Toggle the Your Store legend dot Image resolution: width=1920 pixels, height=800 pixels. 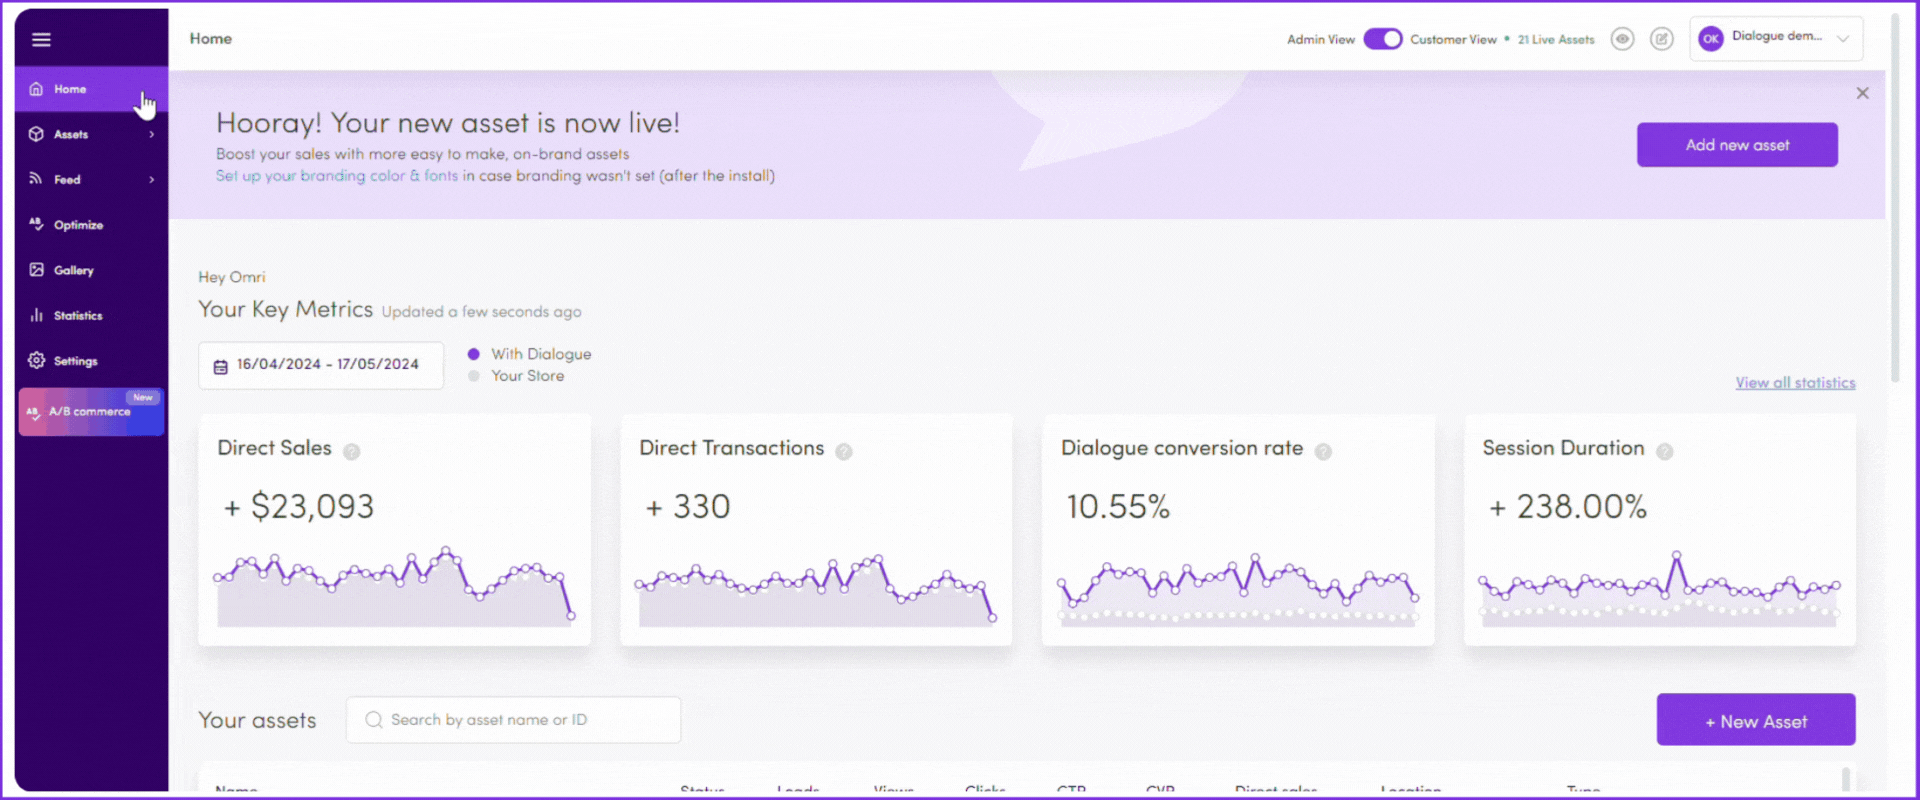pos(474,376)
